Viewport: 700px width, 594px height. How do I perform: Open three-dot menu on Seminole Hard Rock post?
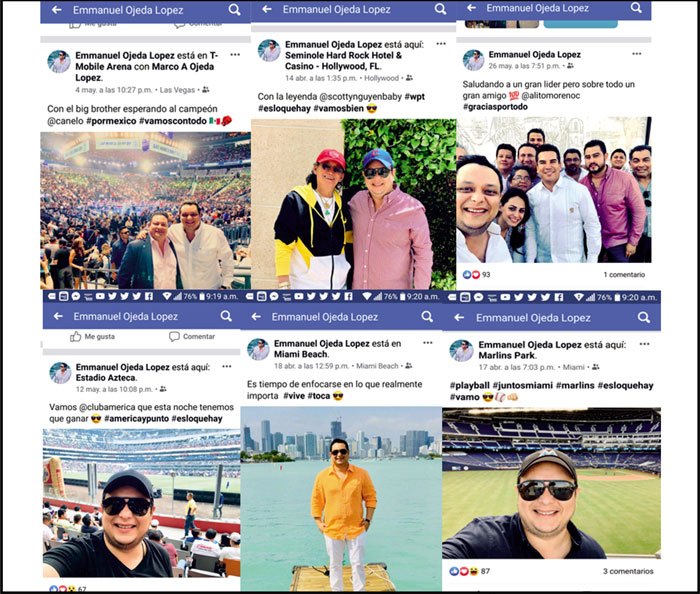tap(441, 44)
